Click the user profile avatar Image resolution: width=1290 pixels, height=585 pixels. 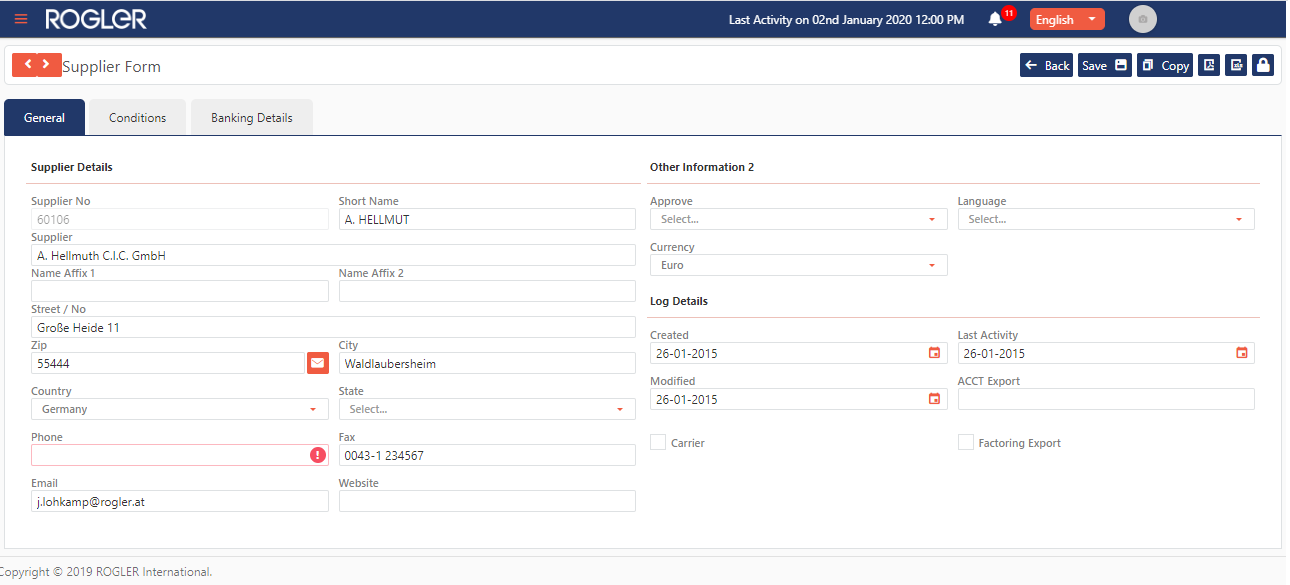pyautogui.click(x=1142, y=19)
